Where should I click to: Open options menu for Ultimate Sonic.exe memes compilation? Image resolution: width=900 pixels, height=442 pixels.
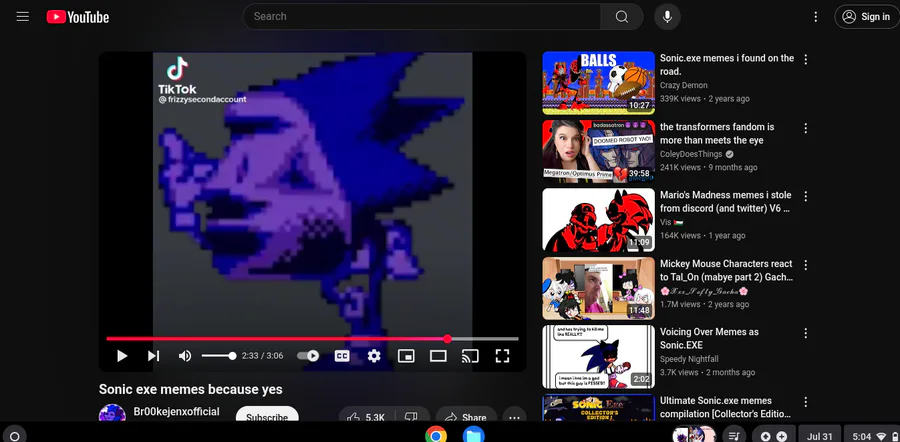click(806, 401)
